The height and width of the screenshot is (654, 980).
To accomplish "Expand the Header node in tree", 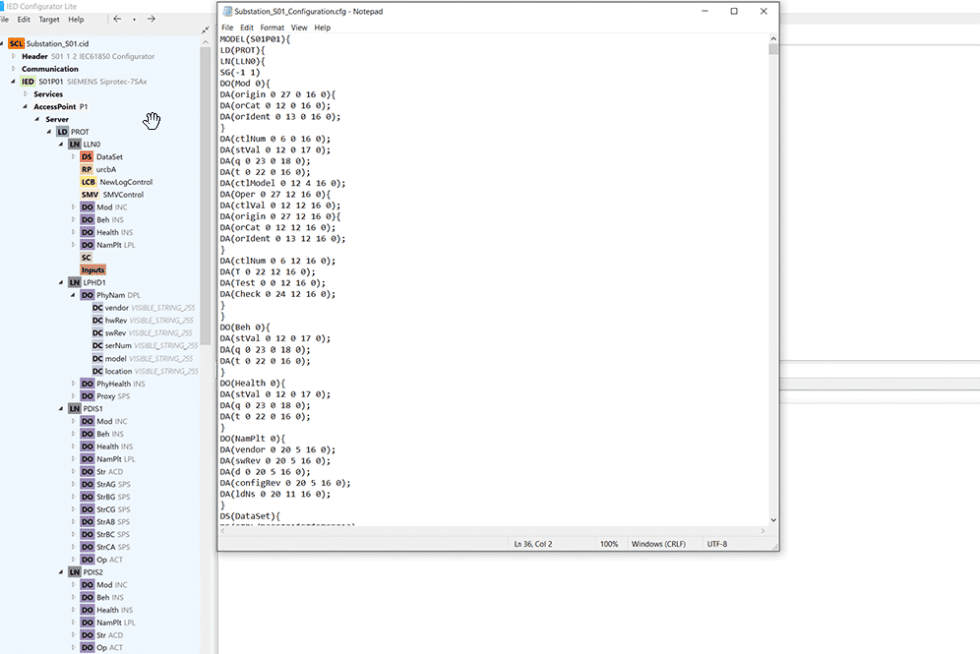I will coord(14,56).
